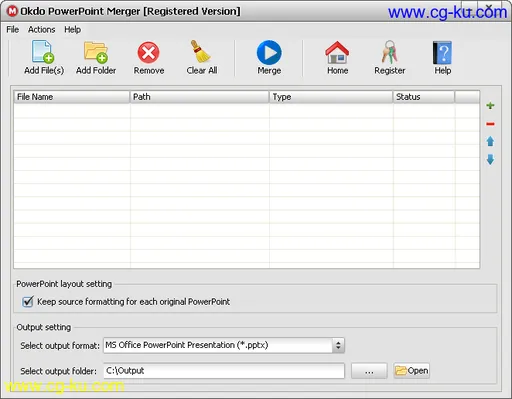512x399 pixels.
Task: Click the Type column header
Action: click(331, 97)
